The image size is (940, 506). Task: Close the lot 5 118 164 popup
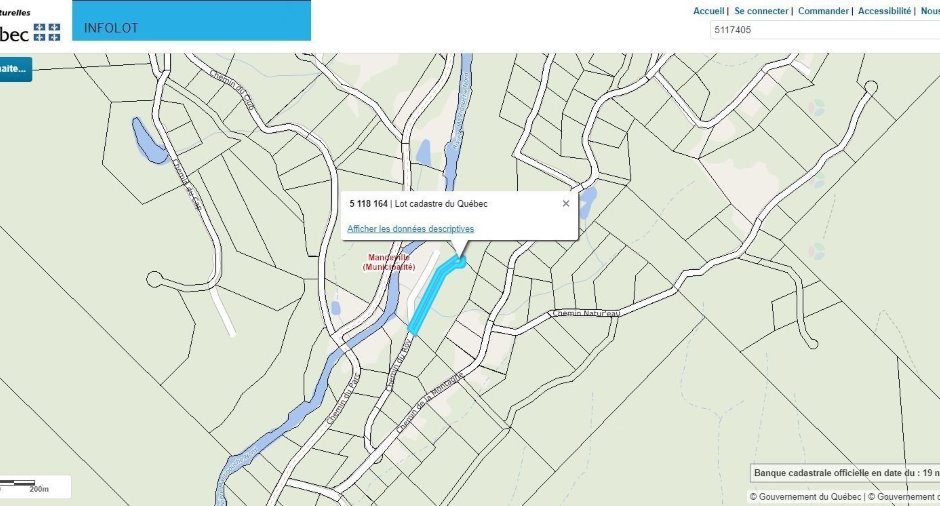[565, 204]
